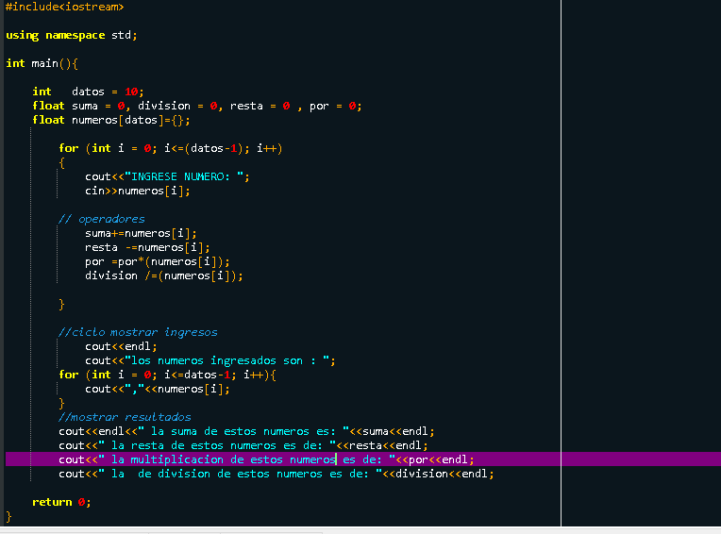This screenshot has height=534, width=721.
Task: Click the closing brace after the division line
Action: (x=62, y=304)
